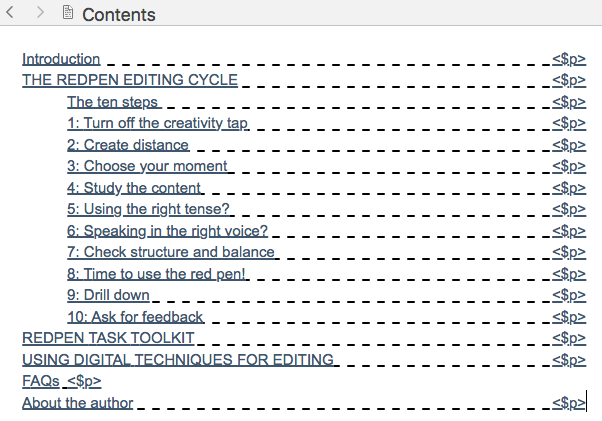Screen dimensions: 602x421
Task: Open USING DIGITAL TECHNIQUES FOR EDITING link
Action: click(x=178, y=360)
